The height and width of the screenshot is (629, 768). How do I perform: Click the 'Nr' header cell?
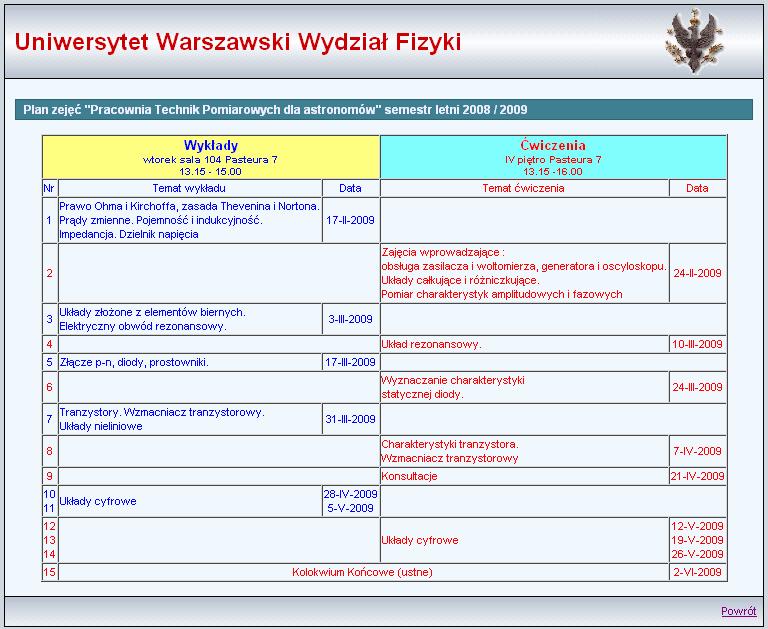pyautogui.click(x=49, y=188)
